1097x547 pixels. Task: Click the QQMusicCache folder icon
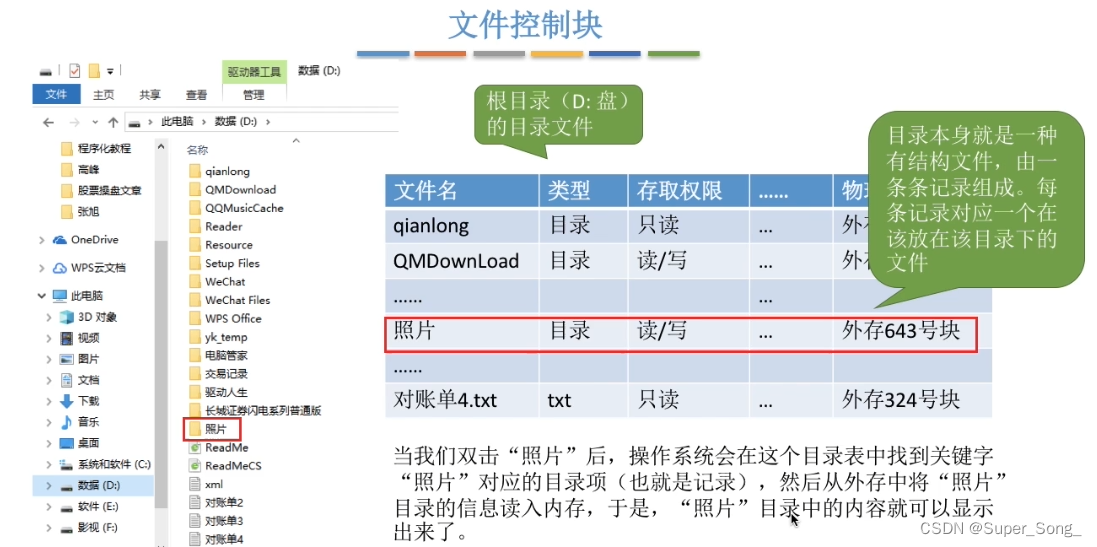click(x=194, y=208)
